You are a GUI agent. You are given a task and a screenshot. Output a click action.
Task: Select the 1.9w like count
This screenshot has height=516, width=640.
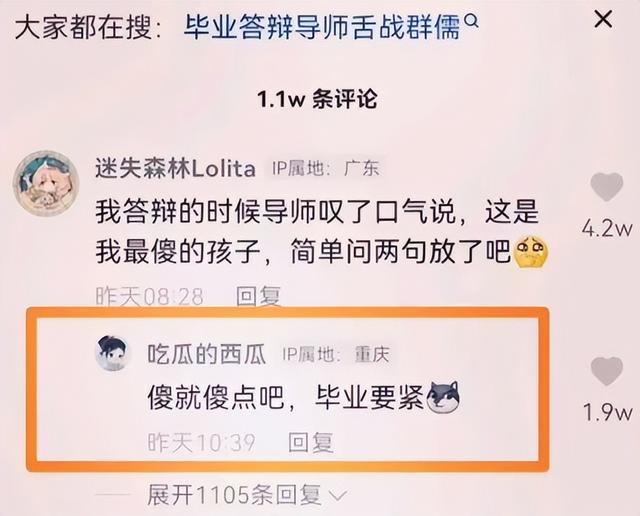(x=607, y=412)
